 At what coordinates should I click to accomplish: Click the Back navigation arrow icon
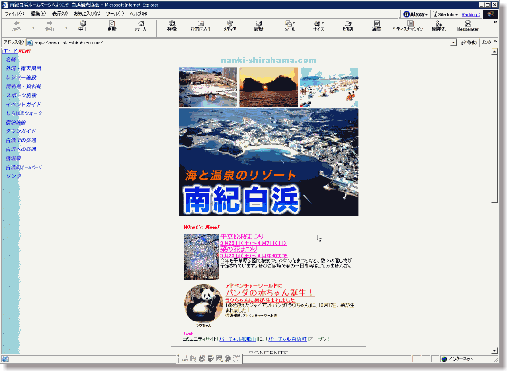pyautogui.click(x=16, y=26)
